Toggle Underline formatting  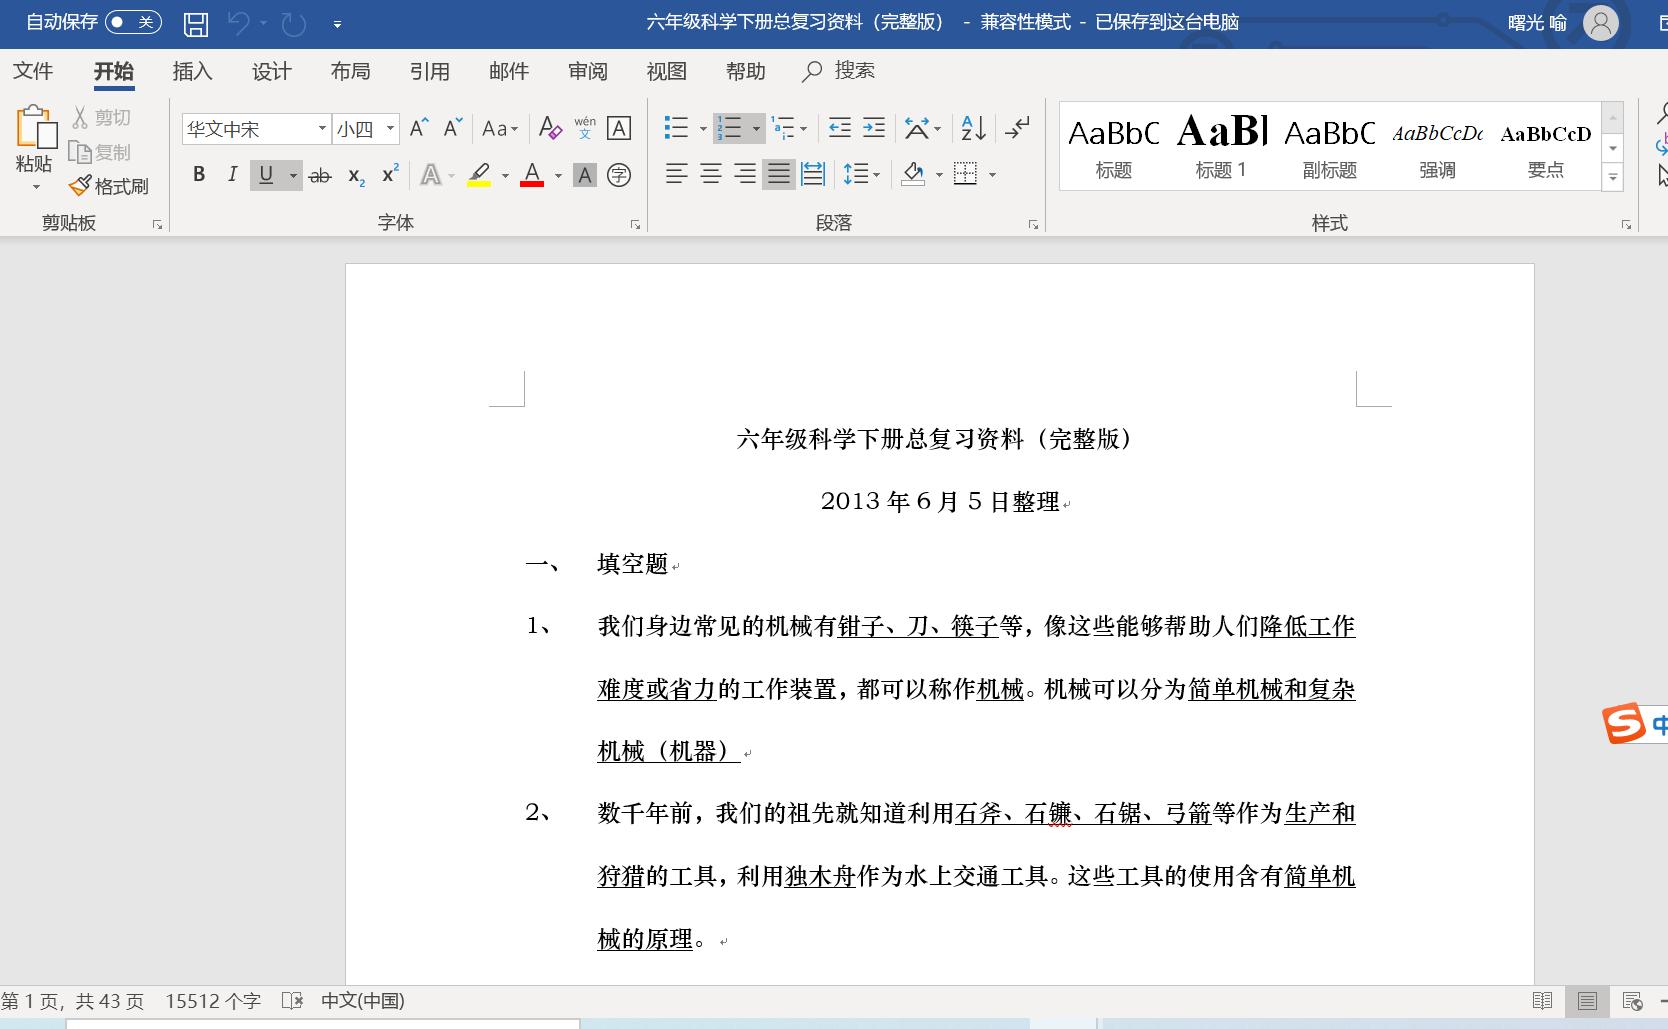[266, 175]
